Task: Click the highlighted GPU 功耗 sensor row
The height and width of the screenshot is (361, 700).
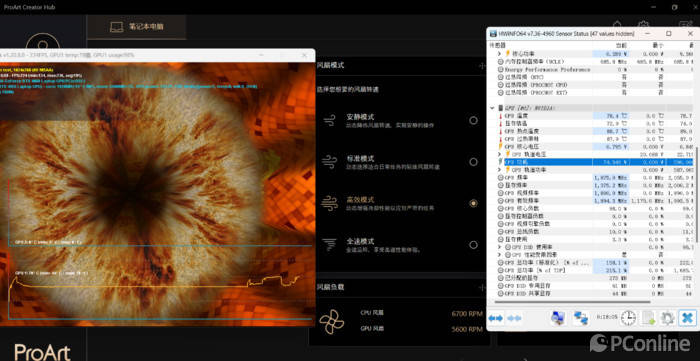Action: pos(592,162)
